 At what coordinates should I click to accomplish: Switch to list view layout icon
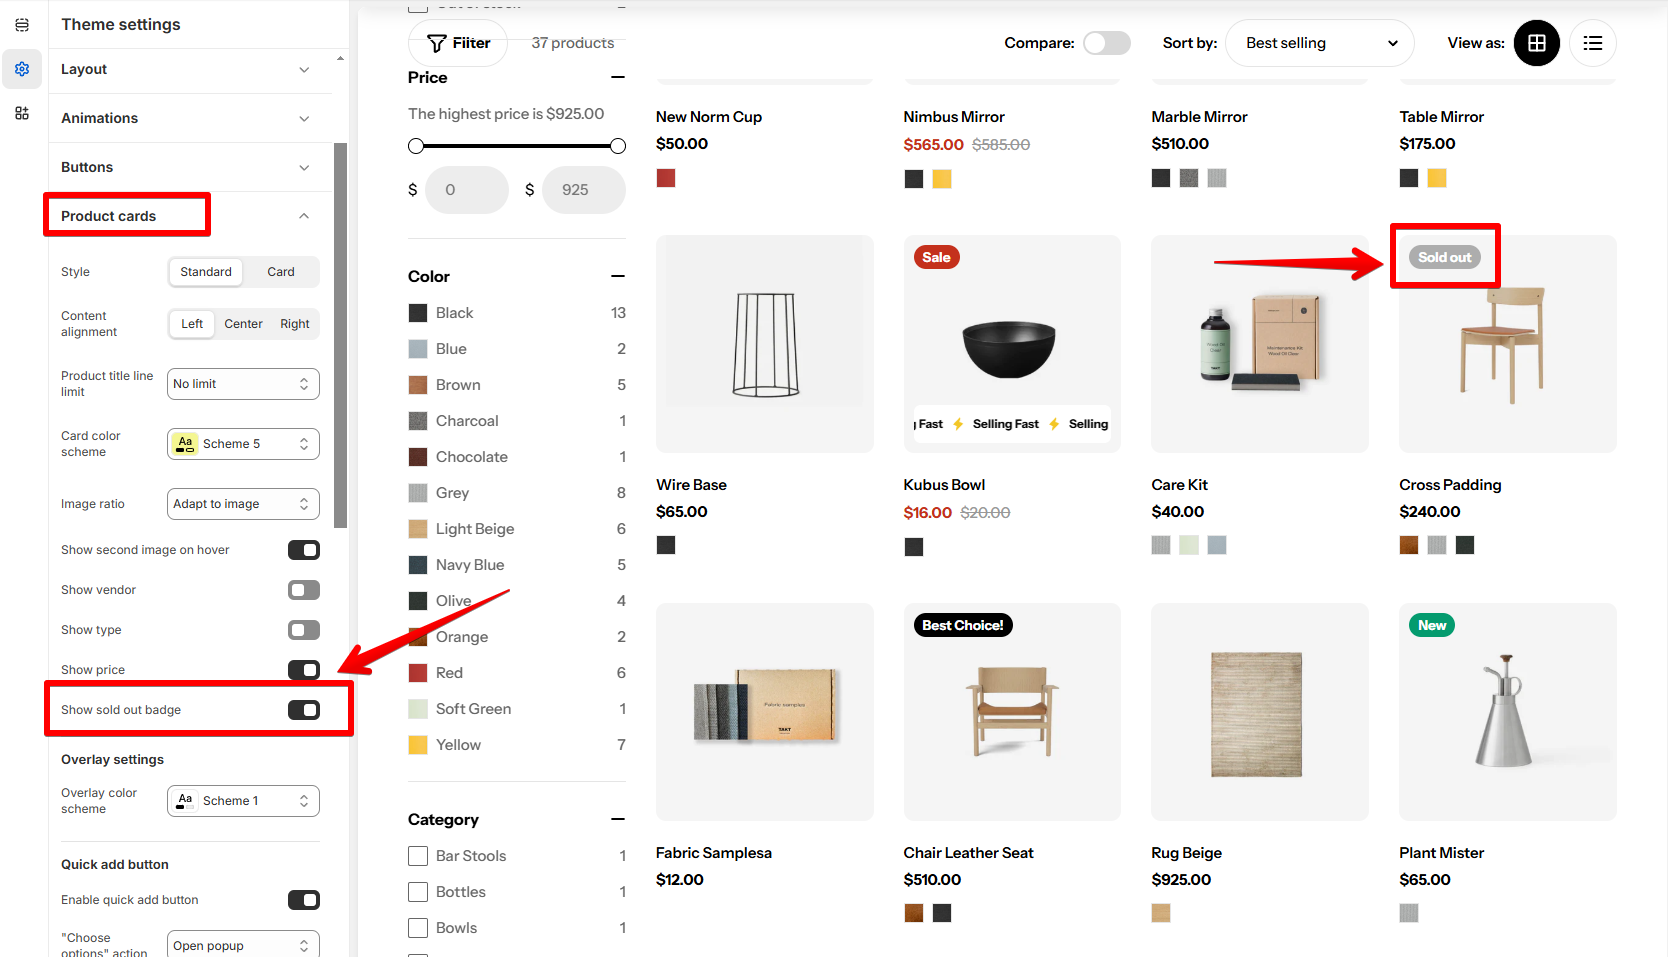click(1593, 43)
